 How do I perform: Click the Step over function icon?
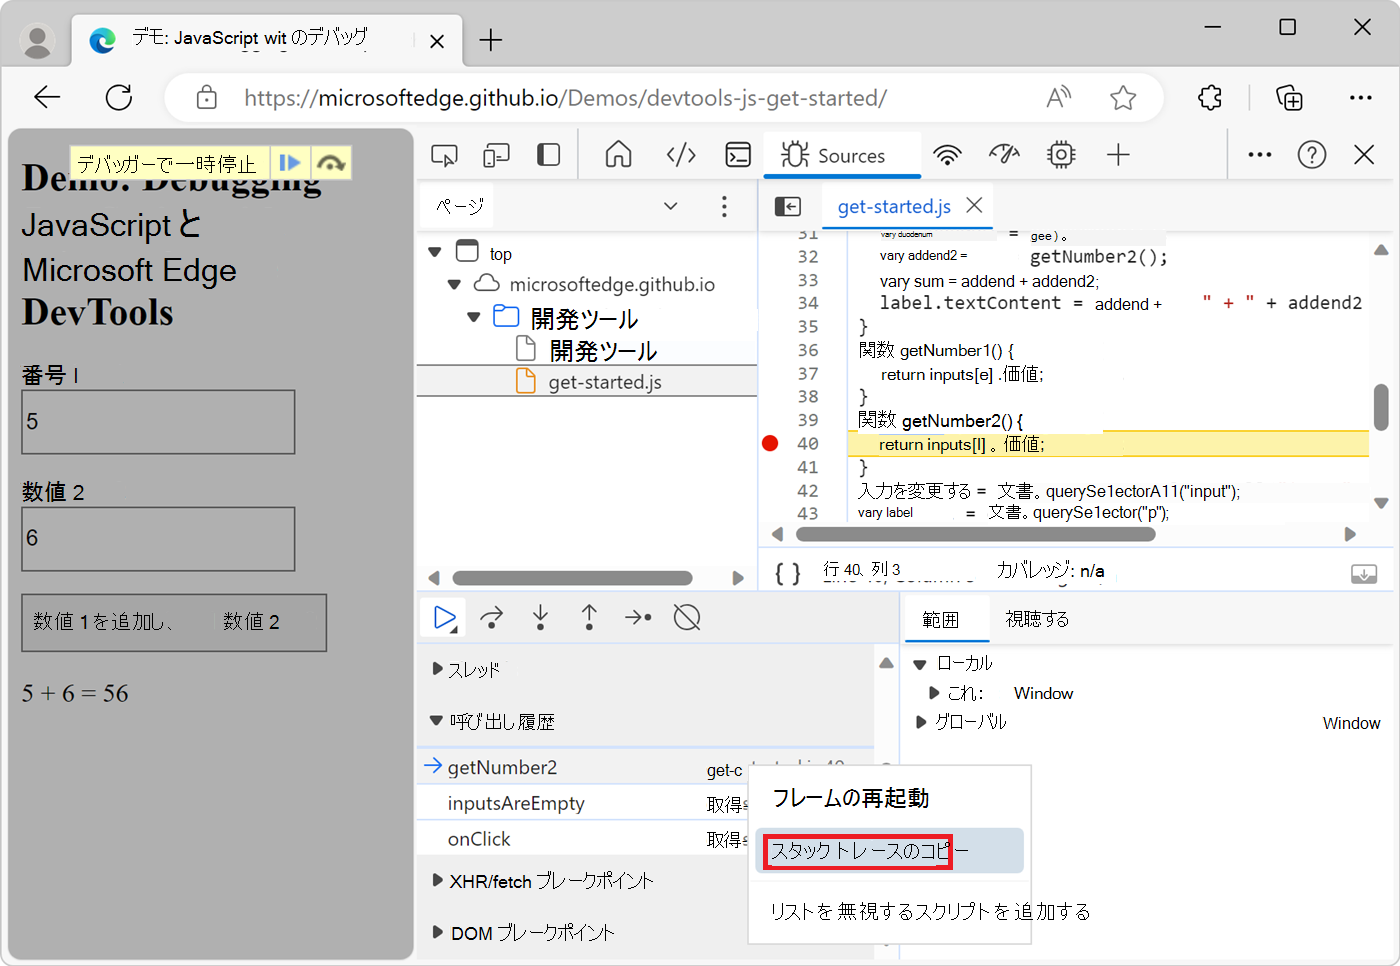point(491,618)
